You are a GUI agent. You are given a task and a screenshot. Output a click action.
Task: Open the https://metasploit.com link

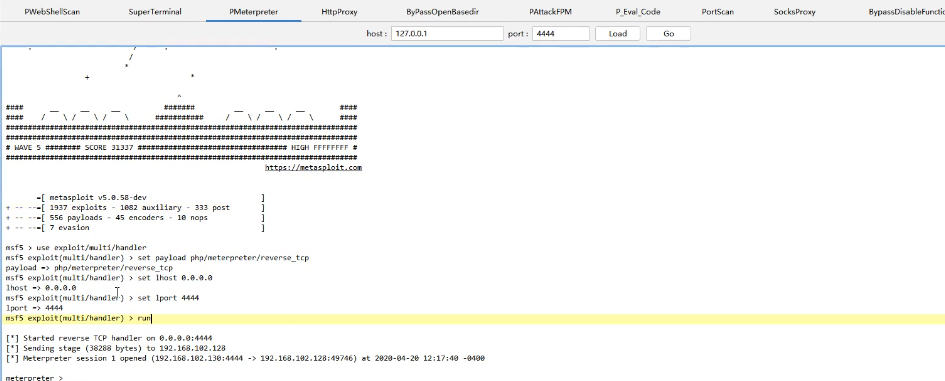click(x=313, y=168)
